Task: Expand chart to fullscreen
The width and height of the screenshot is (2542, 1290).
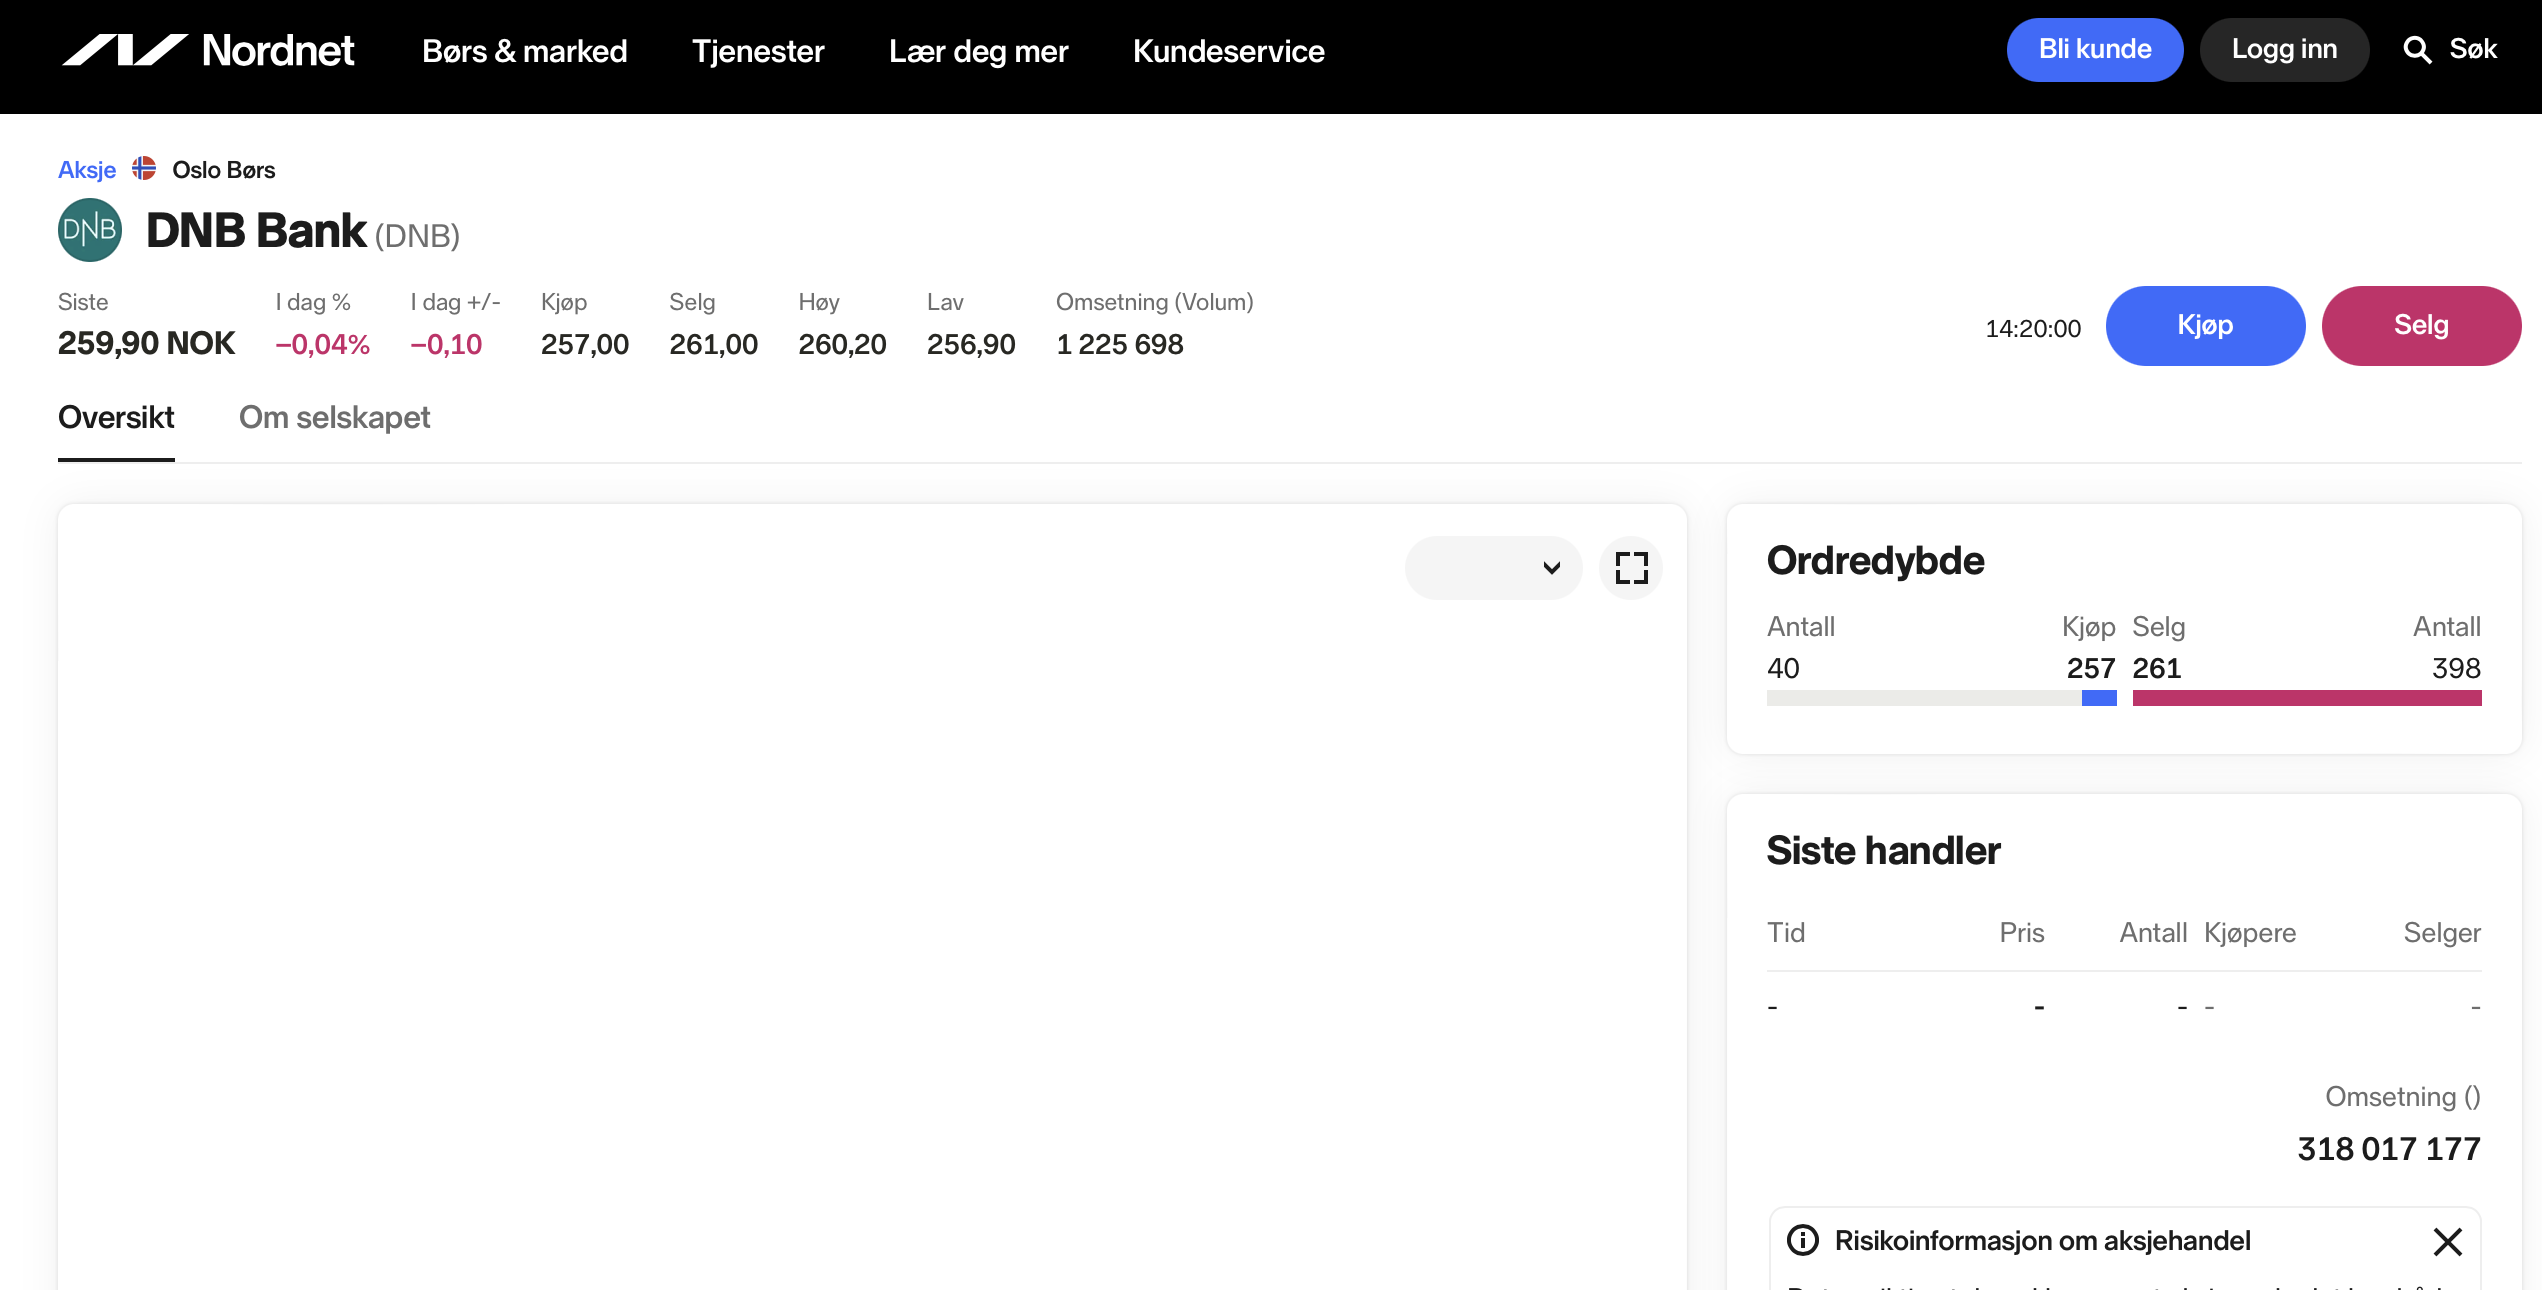Action: click(1631, 568)
